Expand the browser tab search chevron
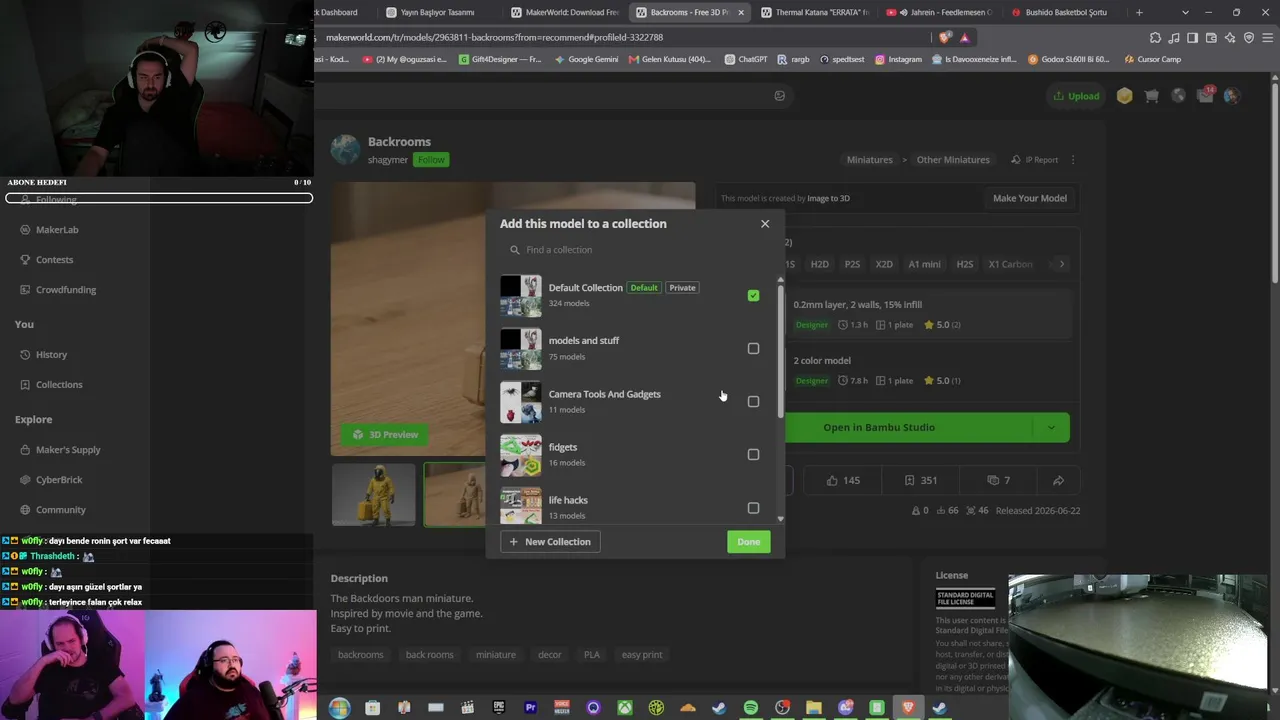Image resolution: width=1280 pixels, height=720 pixels. click(1186, 13)
